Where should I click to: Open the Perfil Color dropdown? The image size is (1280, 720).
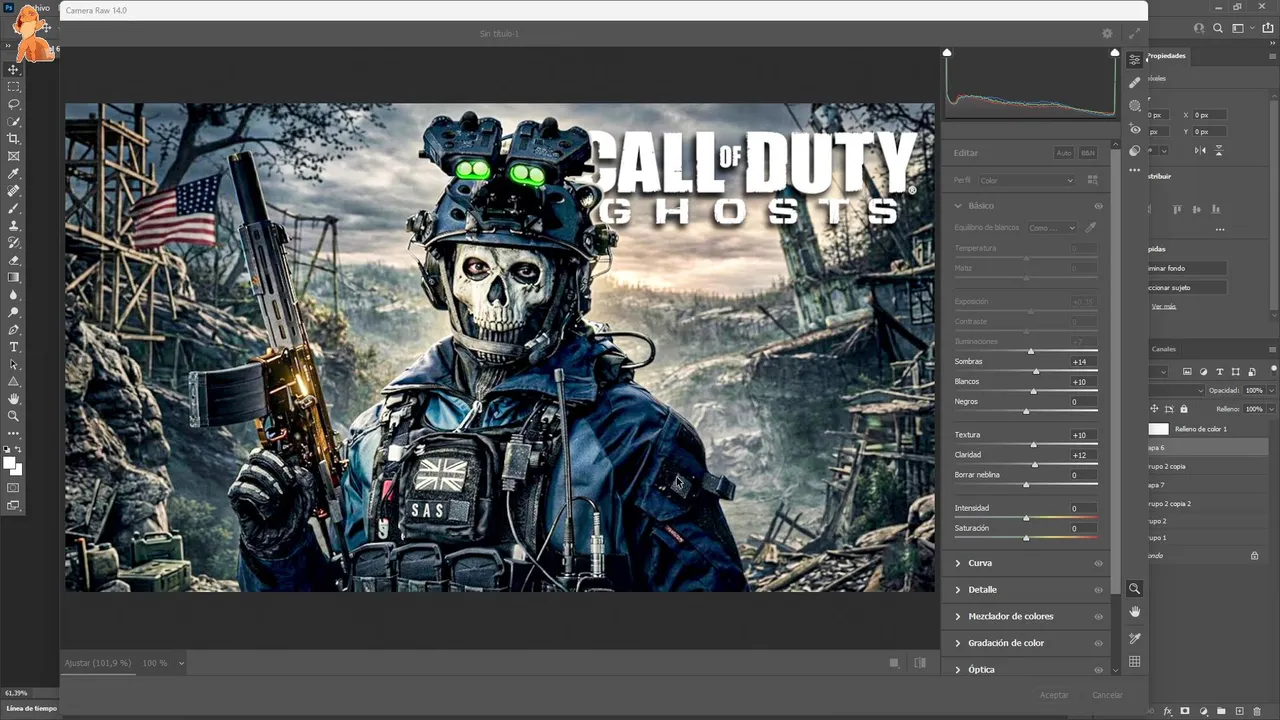point(1026,180)
